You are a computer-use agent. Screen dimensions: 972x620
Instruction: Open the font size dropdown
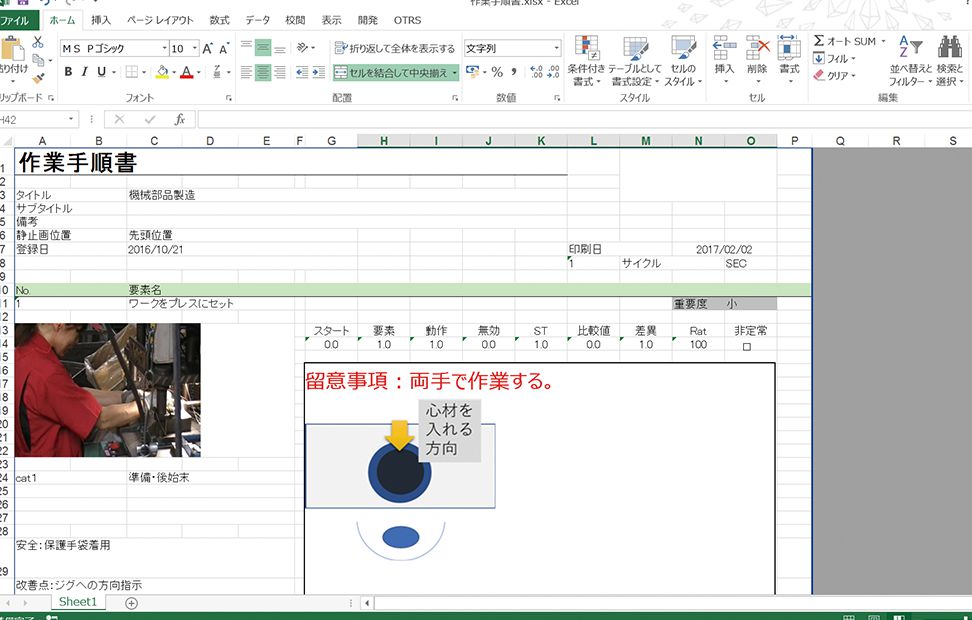pos(193,48)
